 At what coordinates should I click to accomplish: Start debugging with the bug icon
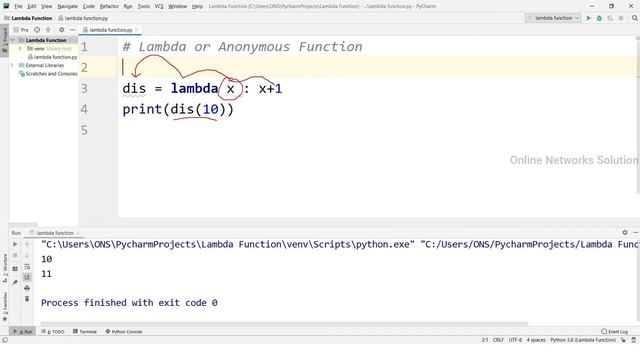[599, 18]
